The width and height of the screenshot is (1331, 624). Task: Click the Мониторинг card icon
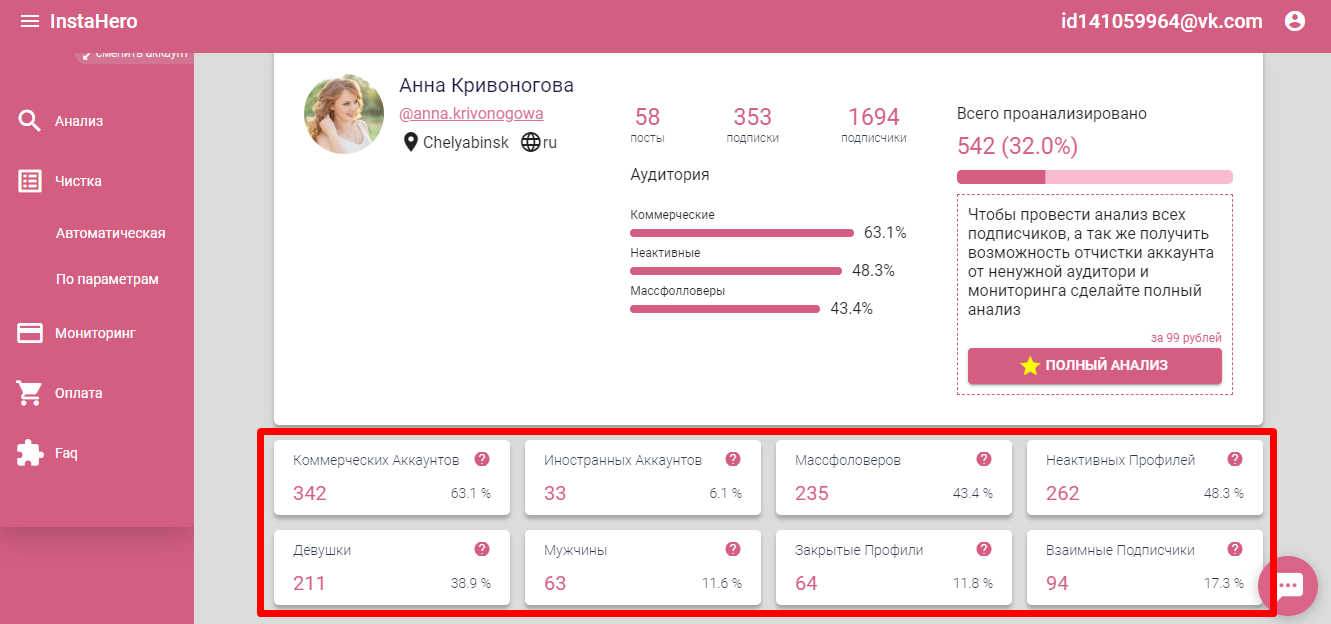30,333
